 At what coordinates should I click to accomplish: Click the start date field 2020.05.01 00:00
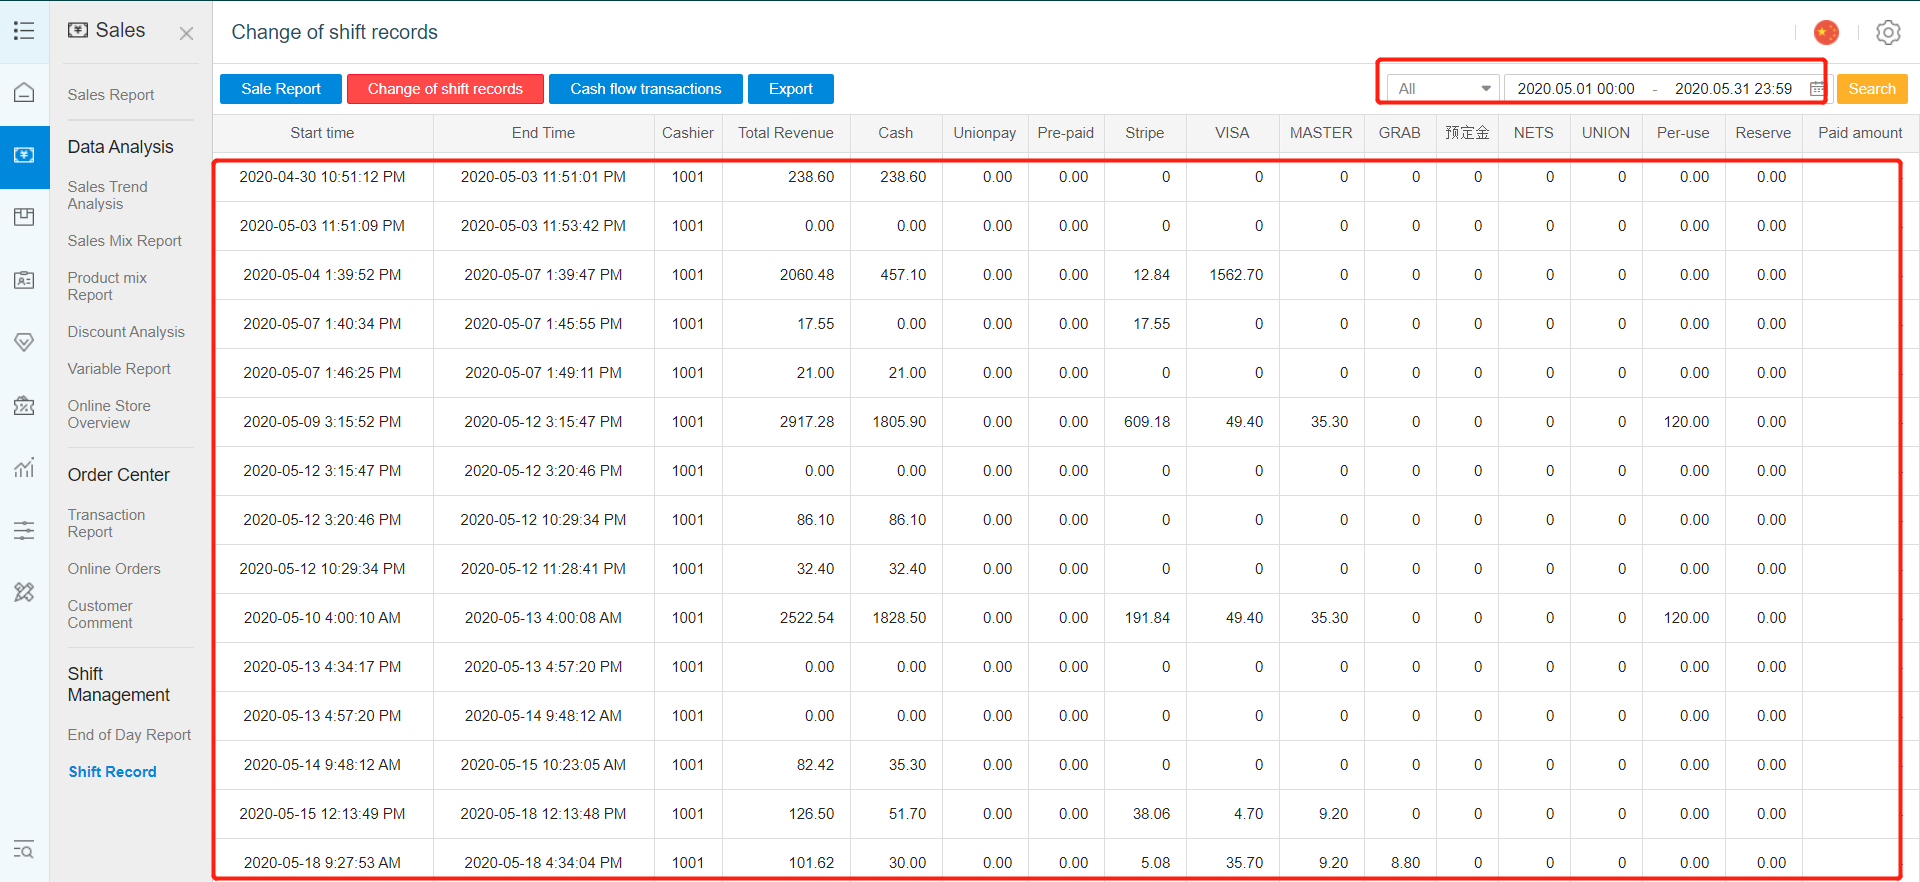click(1576, 89)
